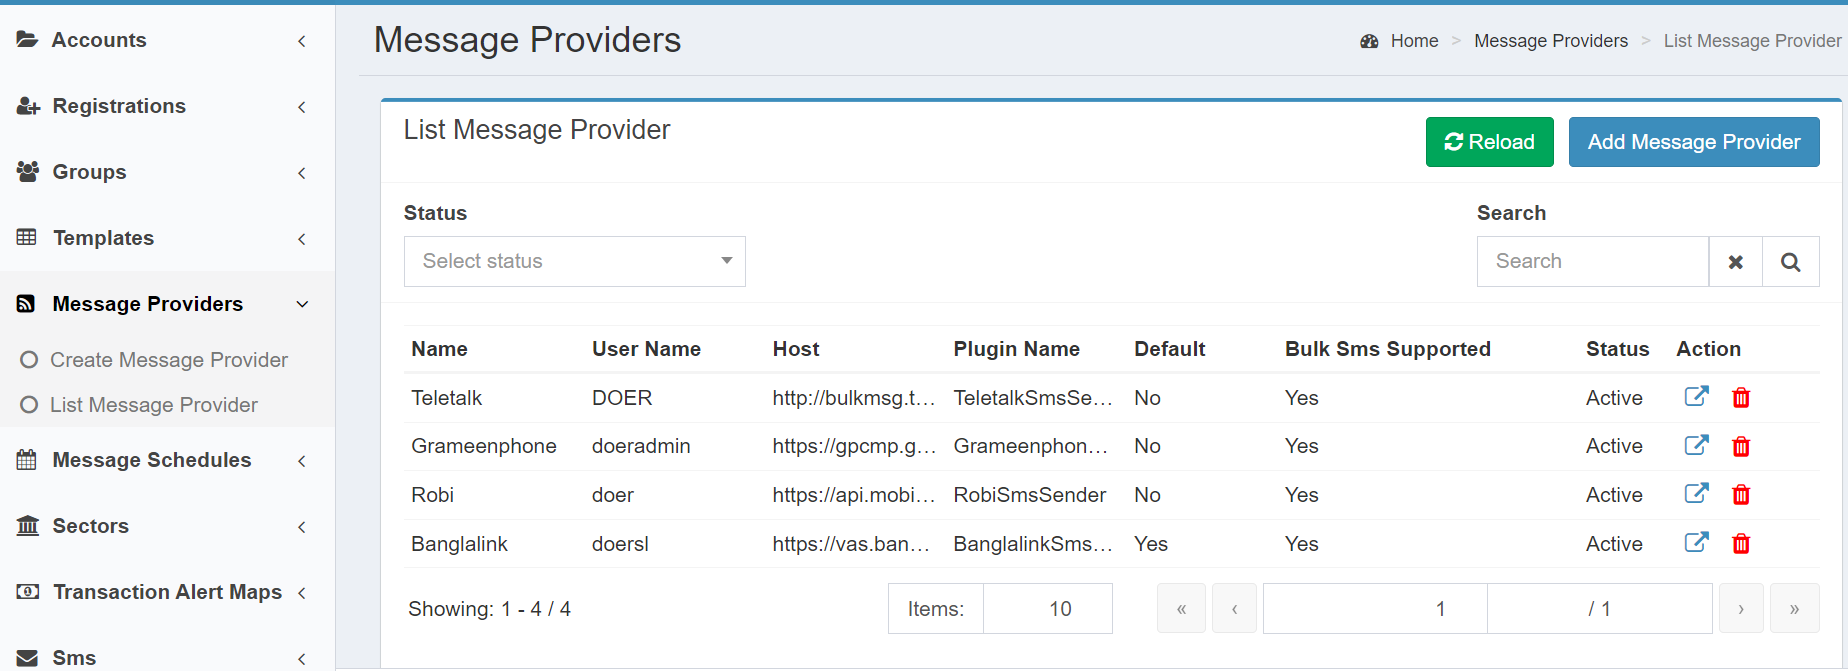Click the http://bulkmsg.t… host cell
This screenshot has width=1848, height=671.
(853, 398)
